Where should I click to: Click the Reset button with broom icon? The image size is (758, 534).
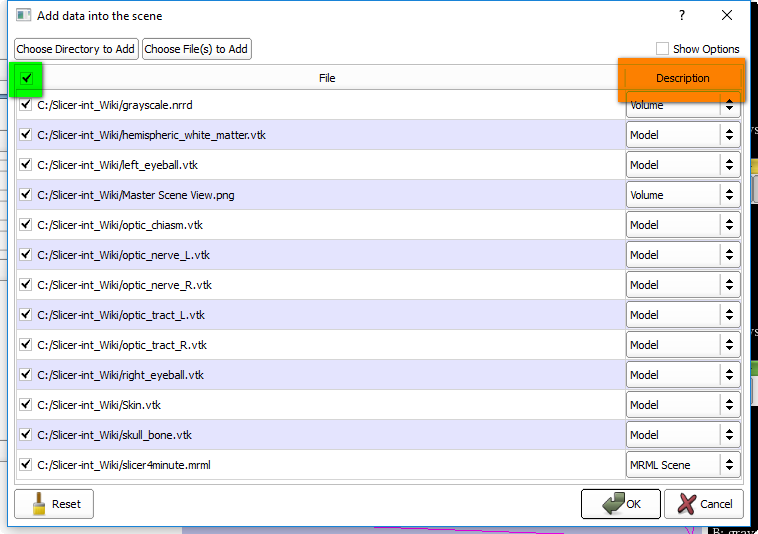pos(54,504)
